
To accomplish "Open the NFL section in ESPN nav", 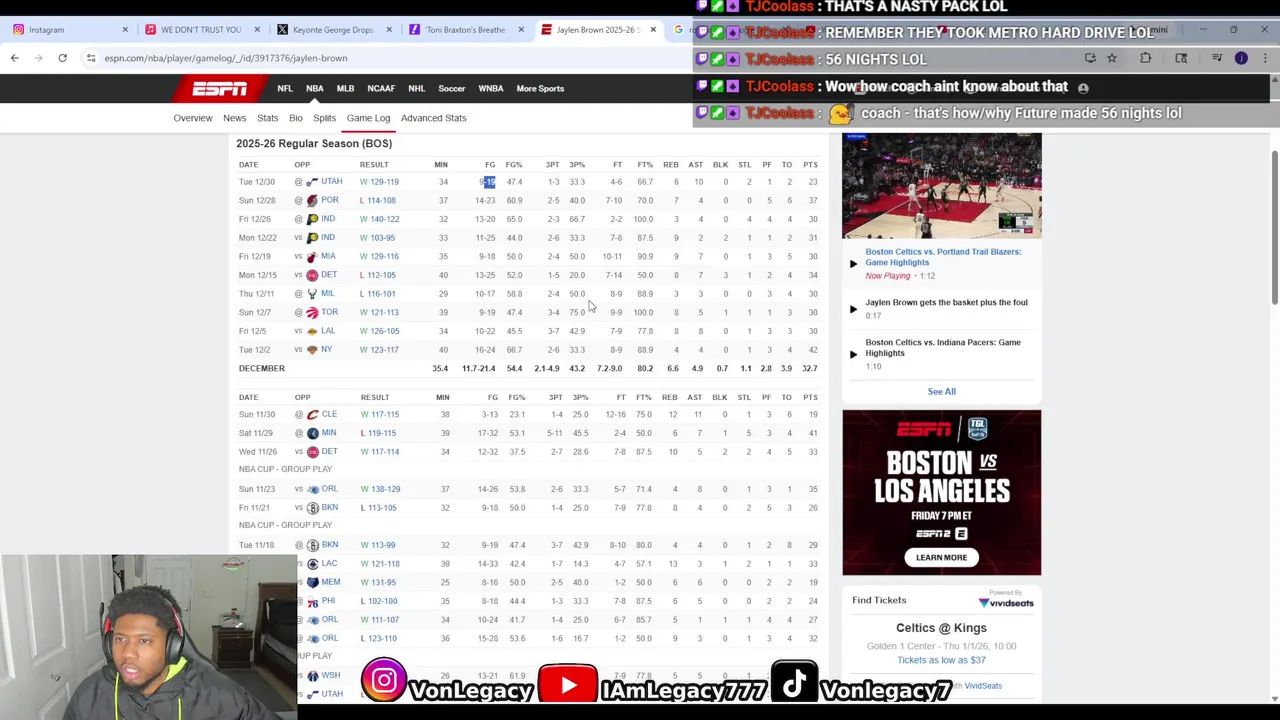I will (285, 89).
